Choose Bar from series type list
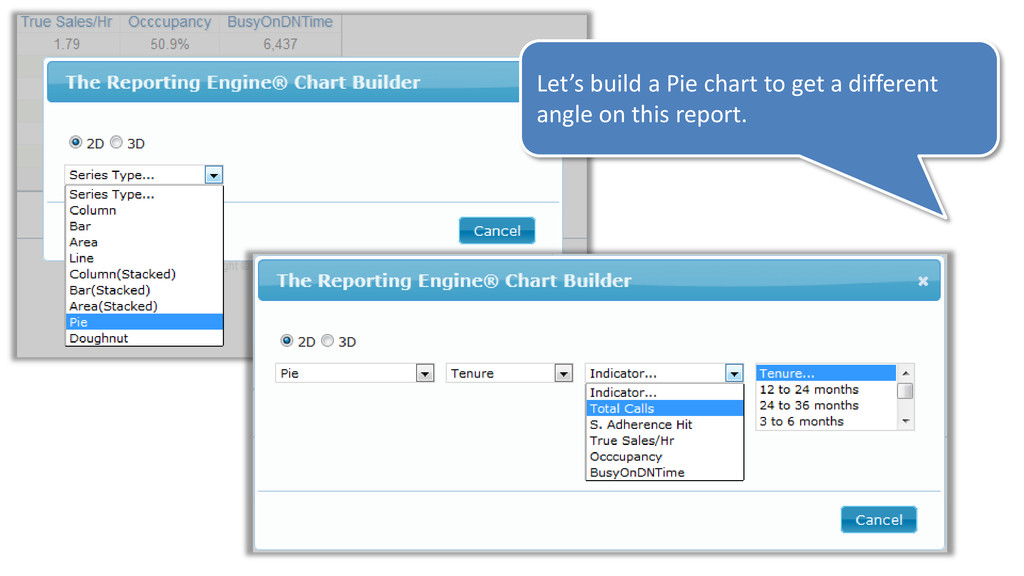Screen dimensions: 1024x576 pos(144,226)
